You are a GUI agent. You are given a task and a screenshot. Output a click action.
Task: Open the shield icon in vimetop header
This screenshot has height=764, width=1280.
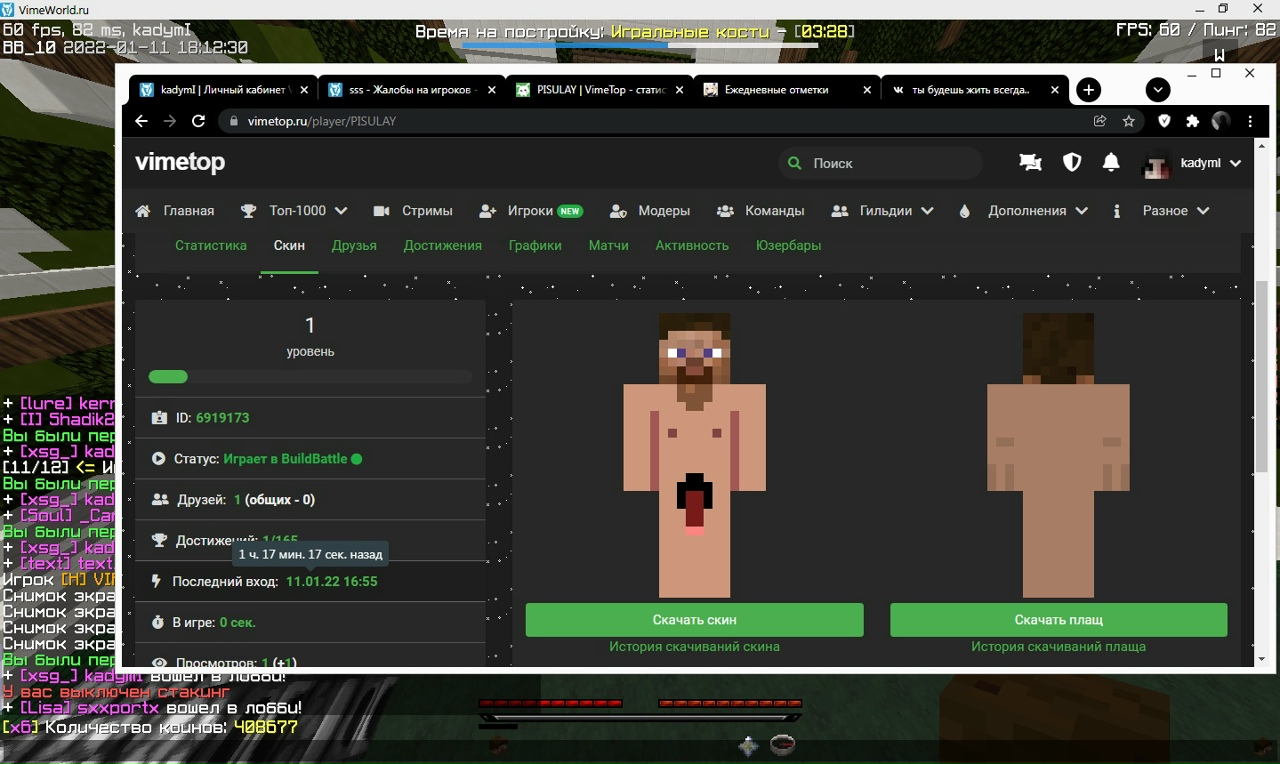point(1071,163)
